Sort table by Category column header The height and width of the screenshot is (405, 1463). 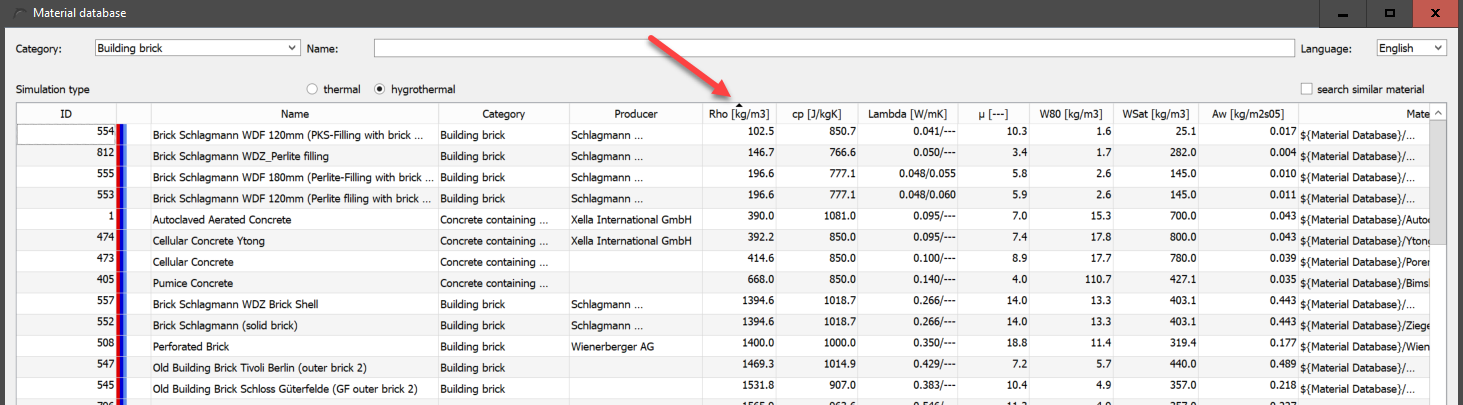click(504, 114)
